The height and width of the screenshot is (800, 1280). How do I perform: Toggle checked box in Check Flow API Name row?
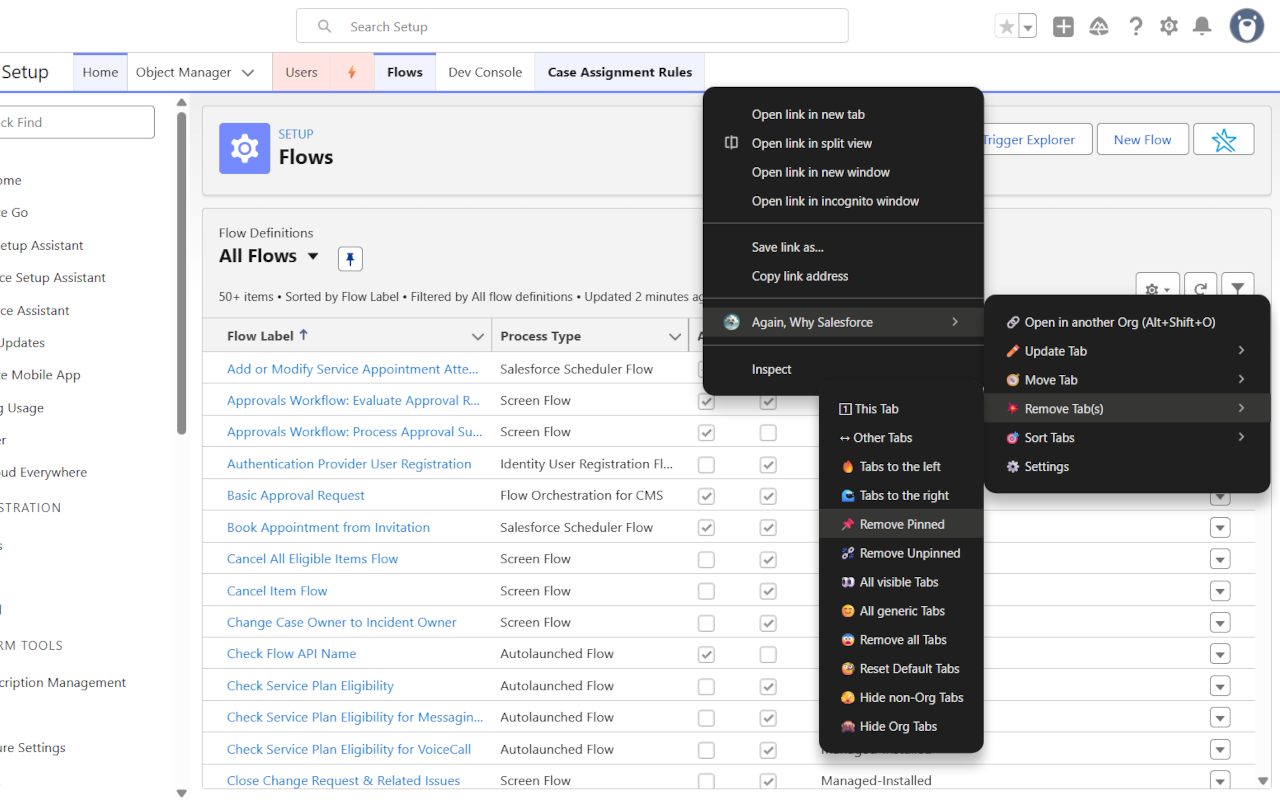[706, 655]
